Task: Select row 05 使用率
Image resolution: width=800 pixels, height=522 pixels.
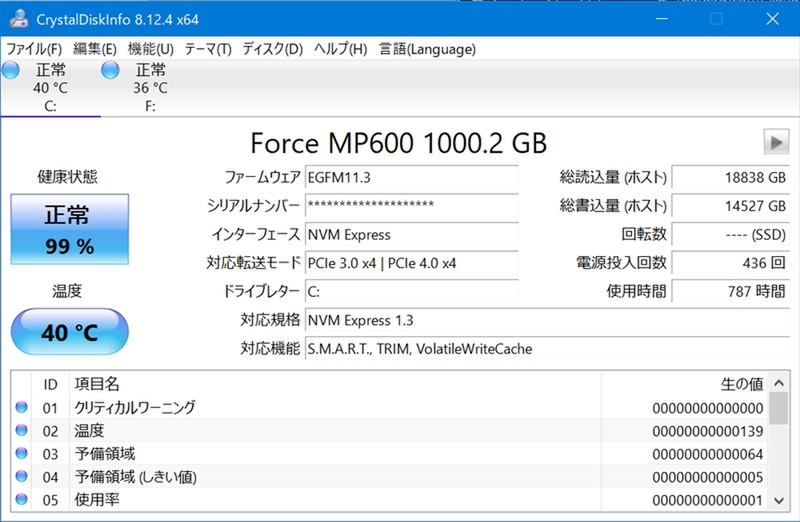Action: coord(390,500)
